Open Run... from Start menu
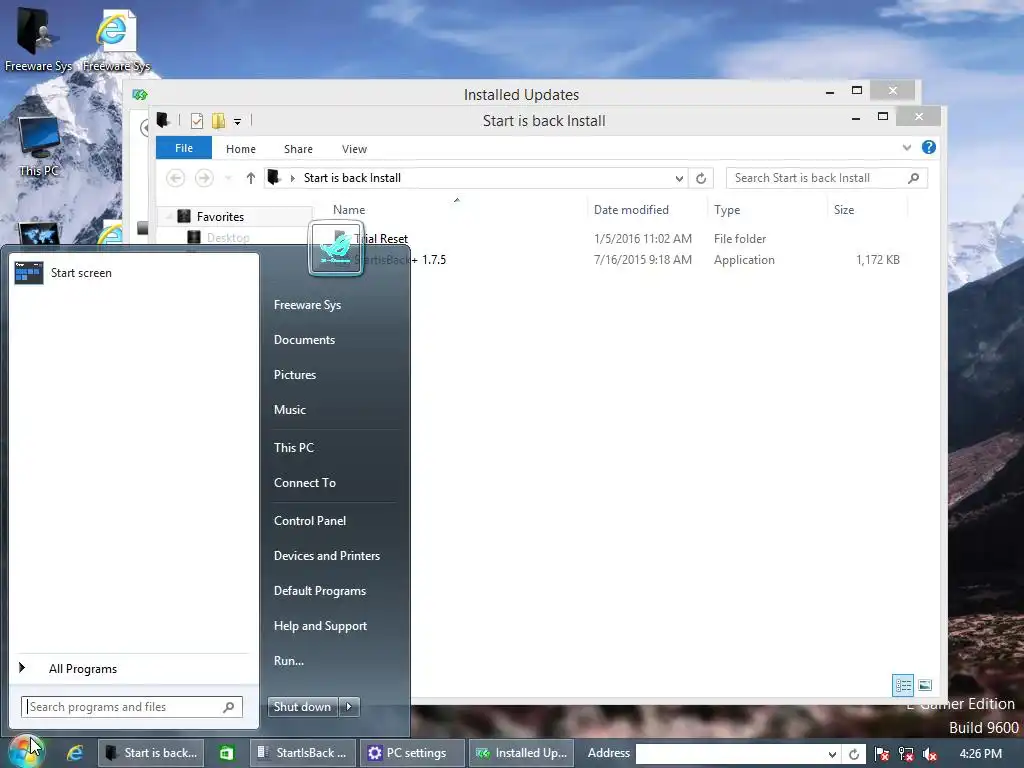1024x768 pixels. 289,661
